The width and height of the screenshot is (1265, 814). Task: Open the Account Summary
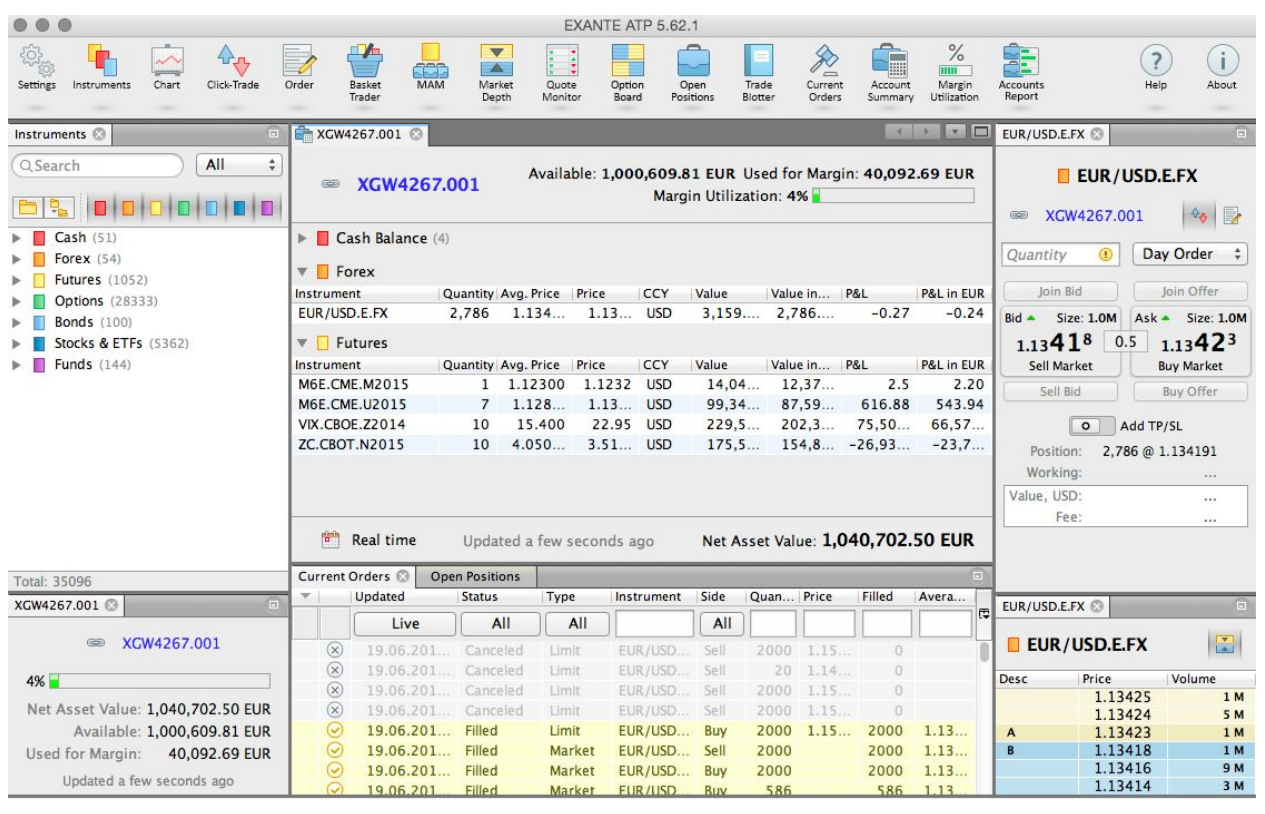coord(890,73)
